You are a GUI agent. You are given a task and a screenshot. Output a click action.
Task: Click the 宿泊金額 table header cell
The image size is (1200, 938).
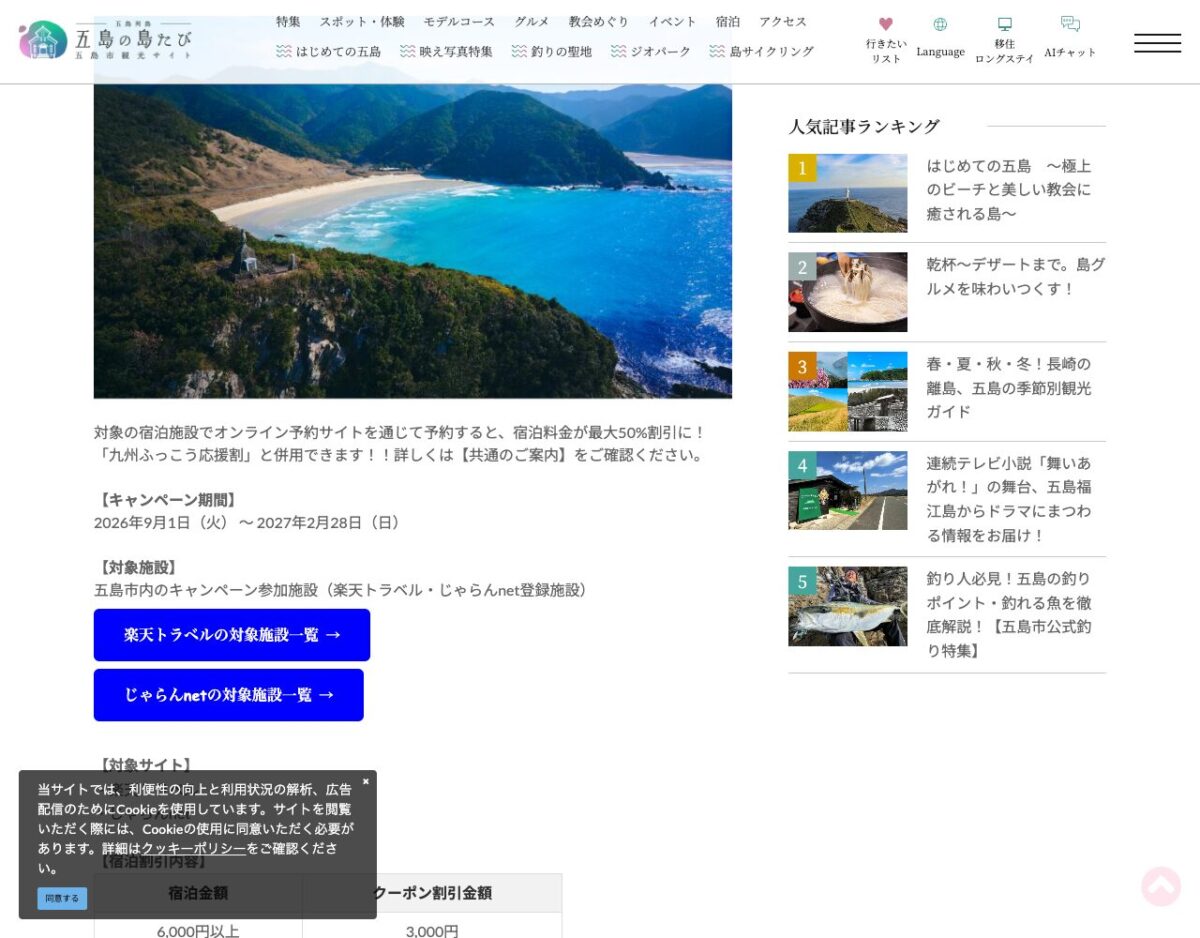[198, 893]
